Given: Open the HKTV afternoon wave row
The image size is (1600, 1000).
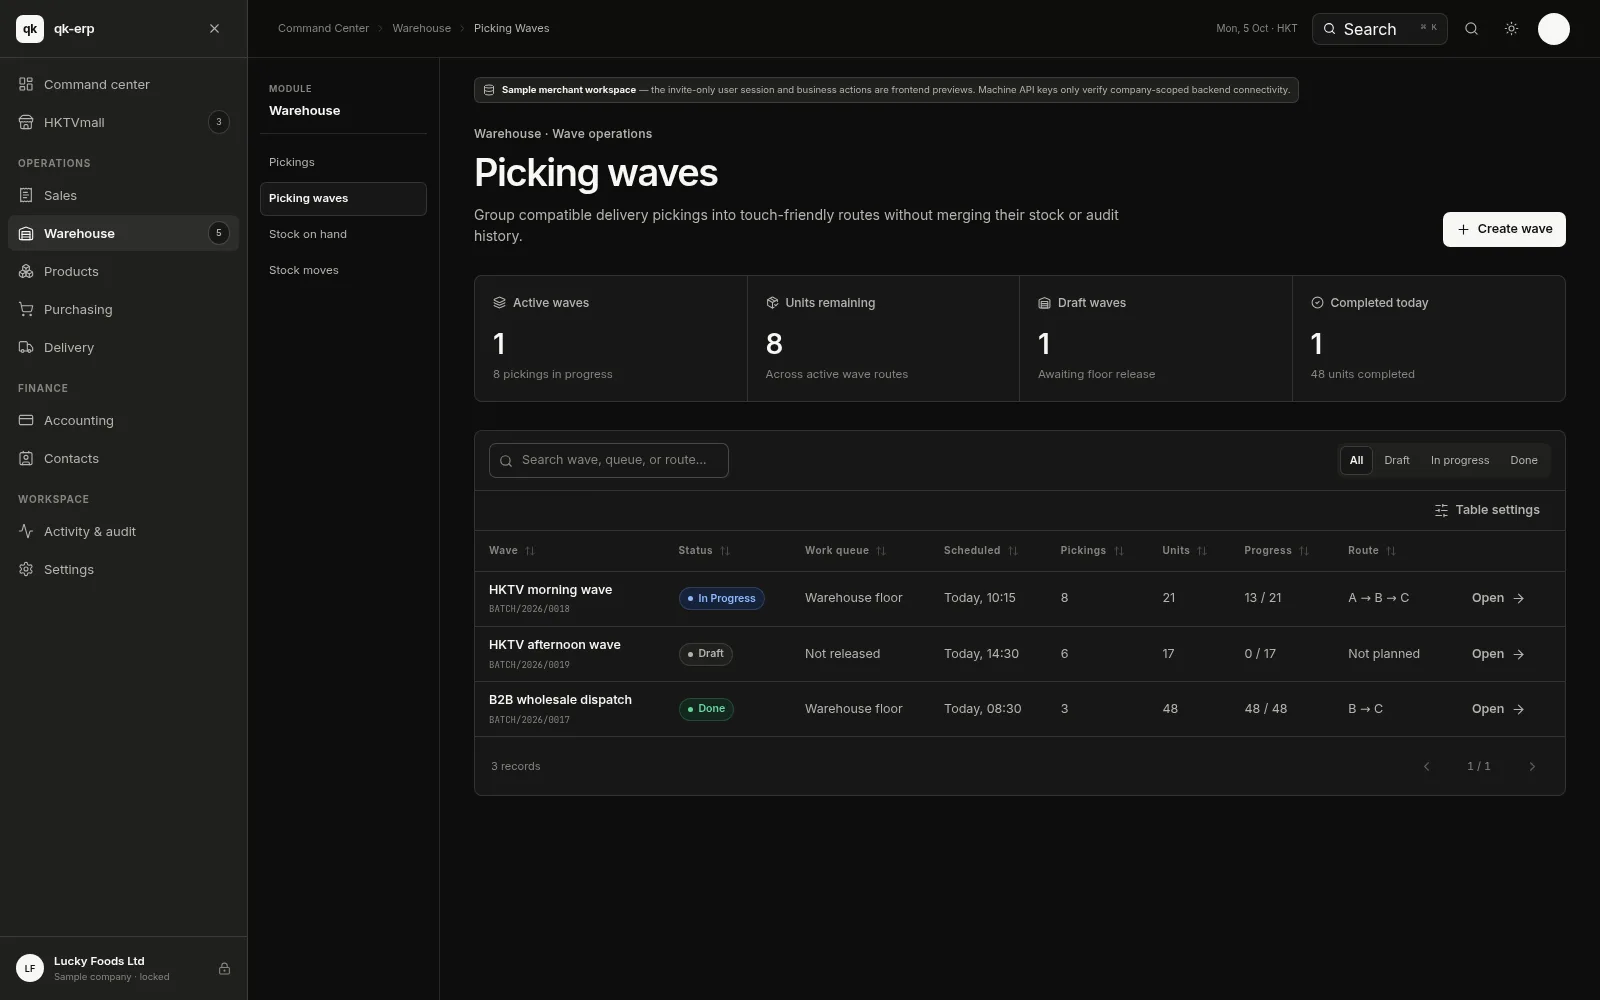Looking at the screenshot, I should pyautogui.click(x=1498, y=654).
